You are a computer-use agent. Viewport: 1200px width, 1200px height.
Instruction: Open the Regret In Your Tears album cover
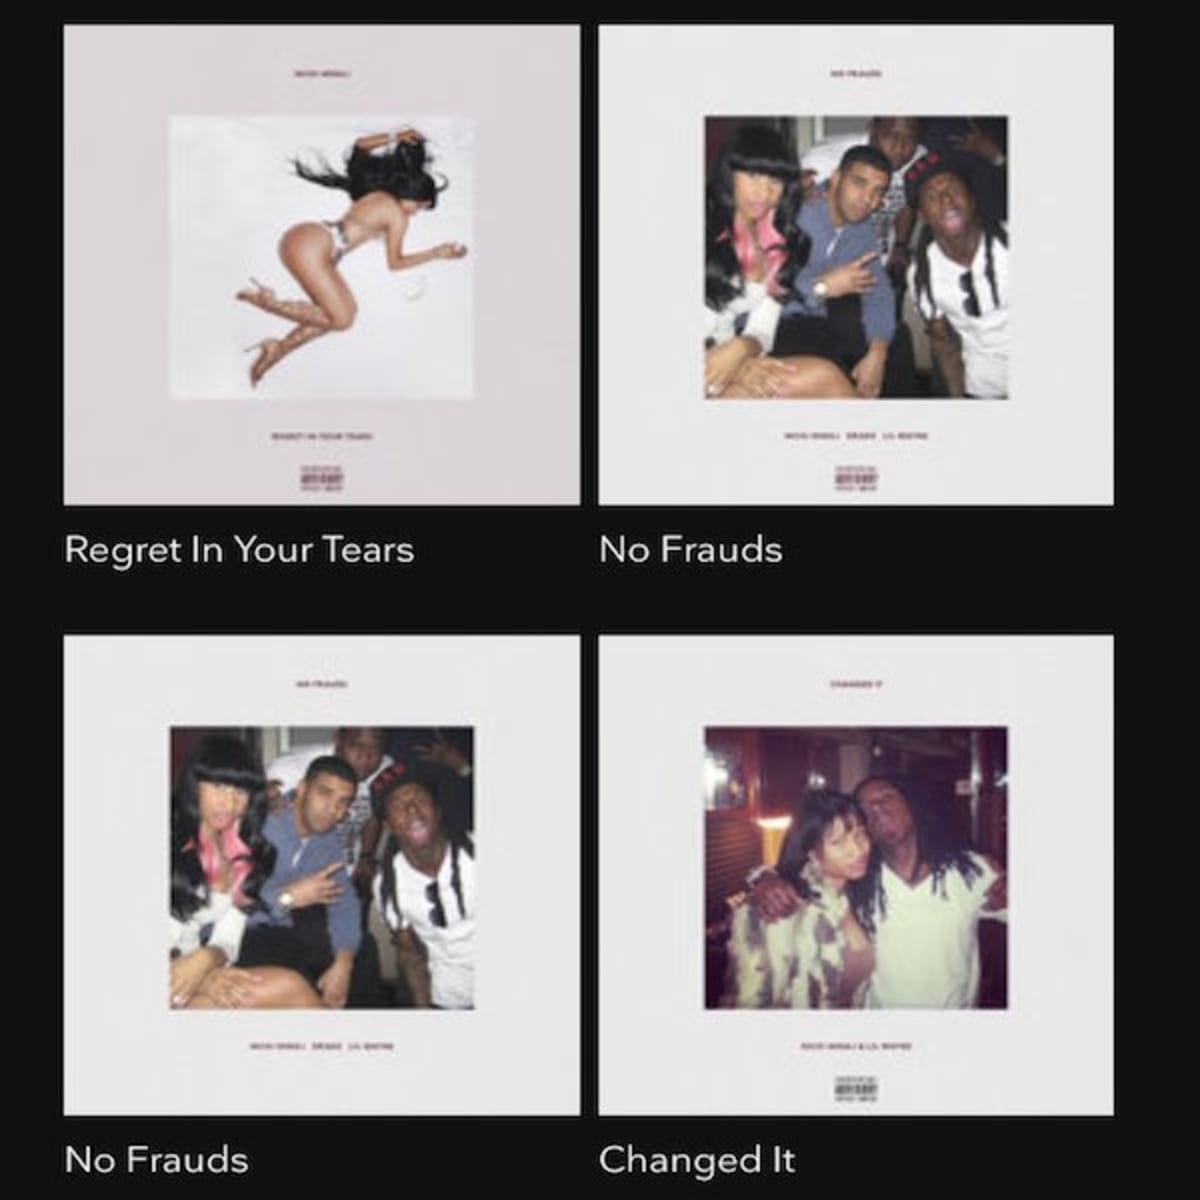click(322, 265)
